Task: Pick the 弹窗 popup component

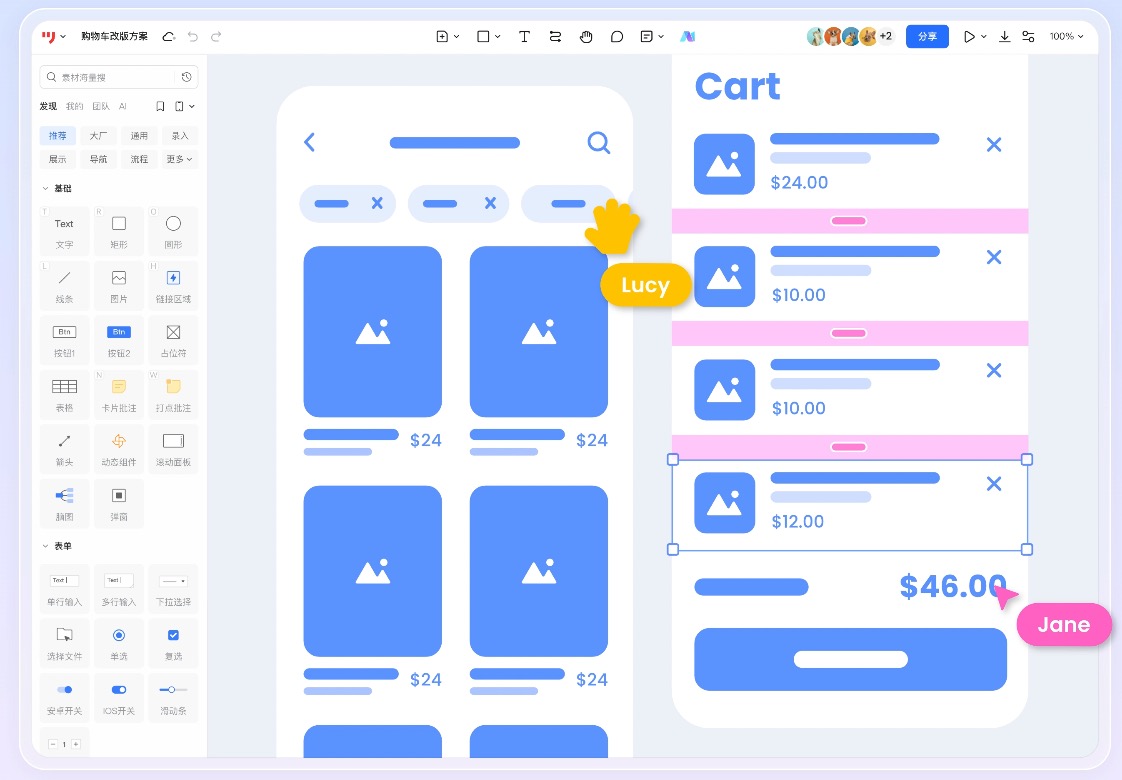Action: [x=119, y=504]
